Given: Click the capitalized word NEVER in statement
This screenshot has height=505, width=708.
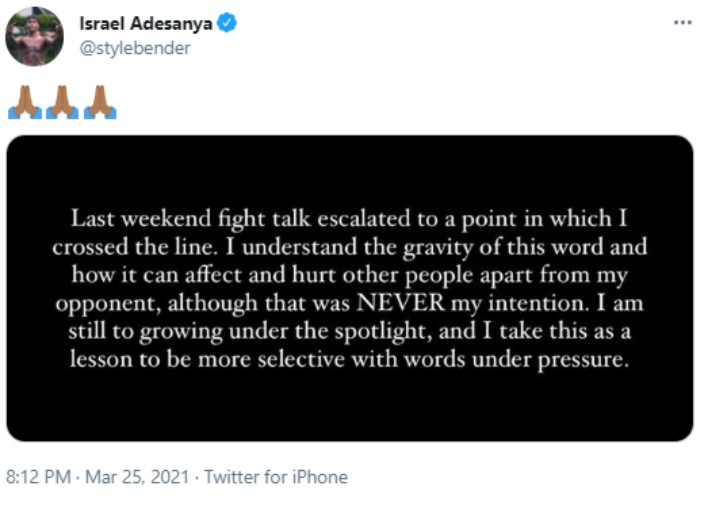Looking at the screenshot, I should (401, 303).
